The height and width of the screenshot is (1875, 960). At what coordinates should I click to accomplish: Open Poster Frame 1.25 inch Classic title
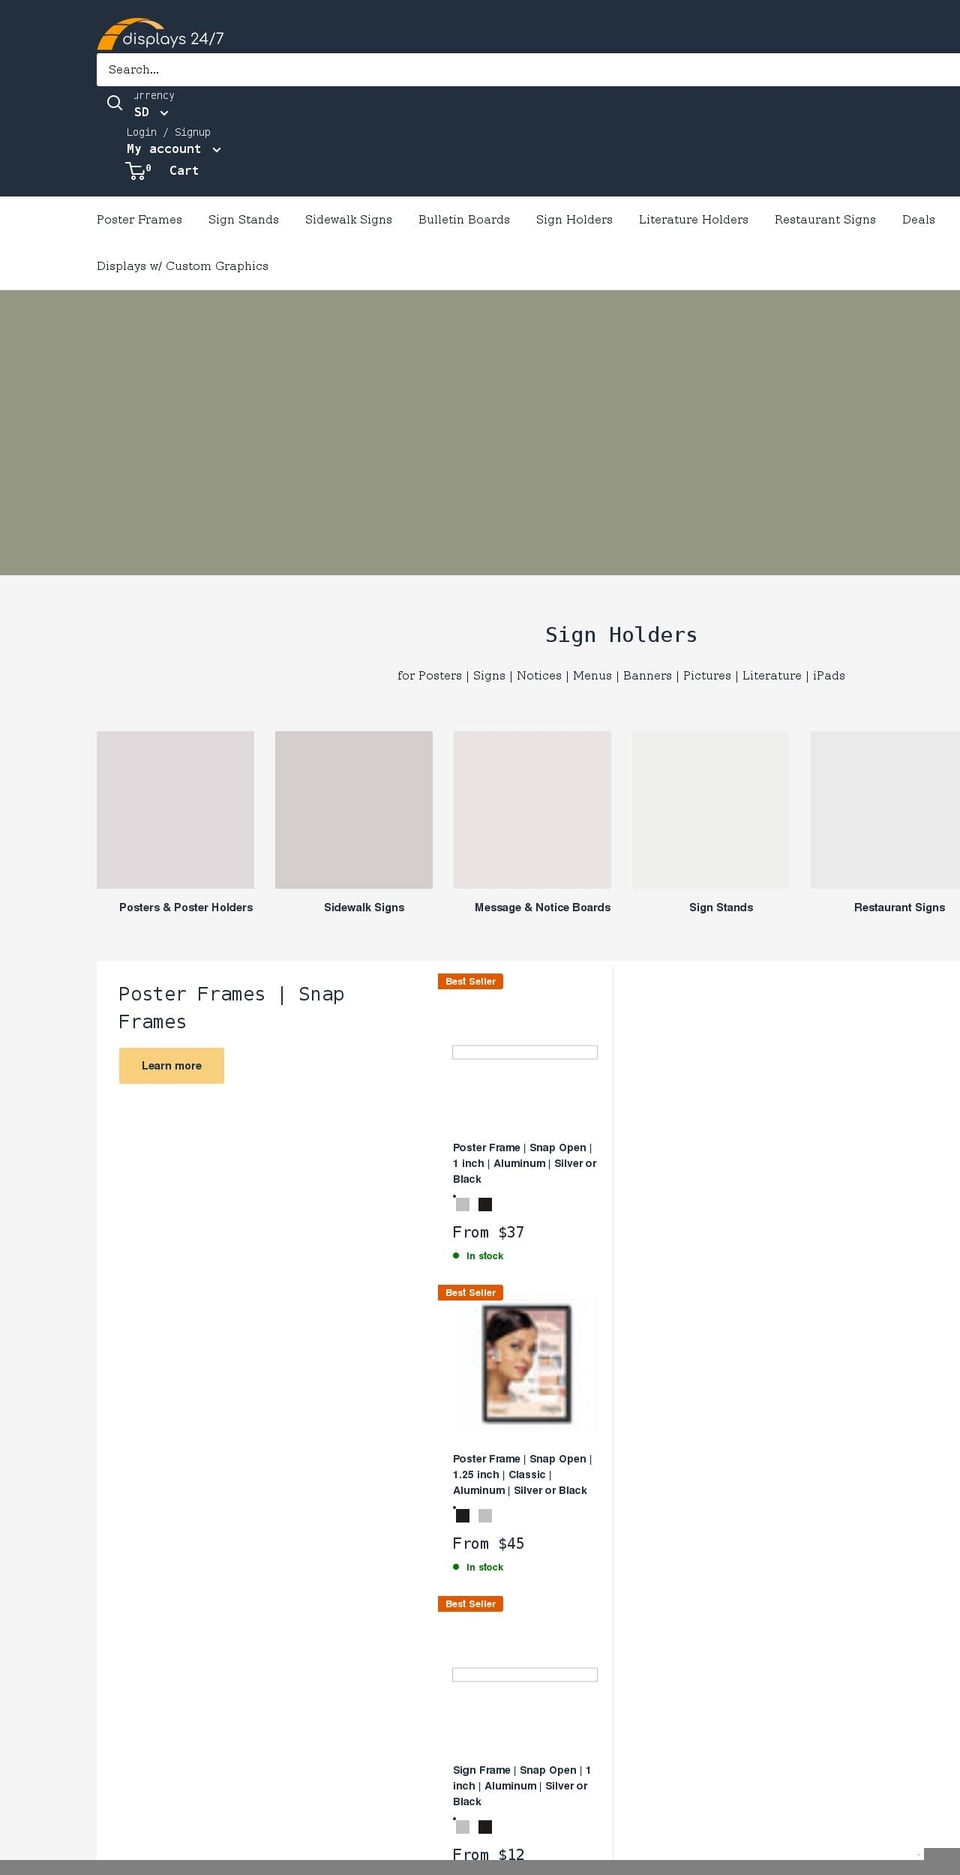(522, 1475)
